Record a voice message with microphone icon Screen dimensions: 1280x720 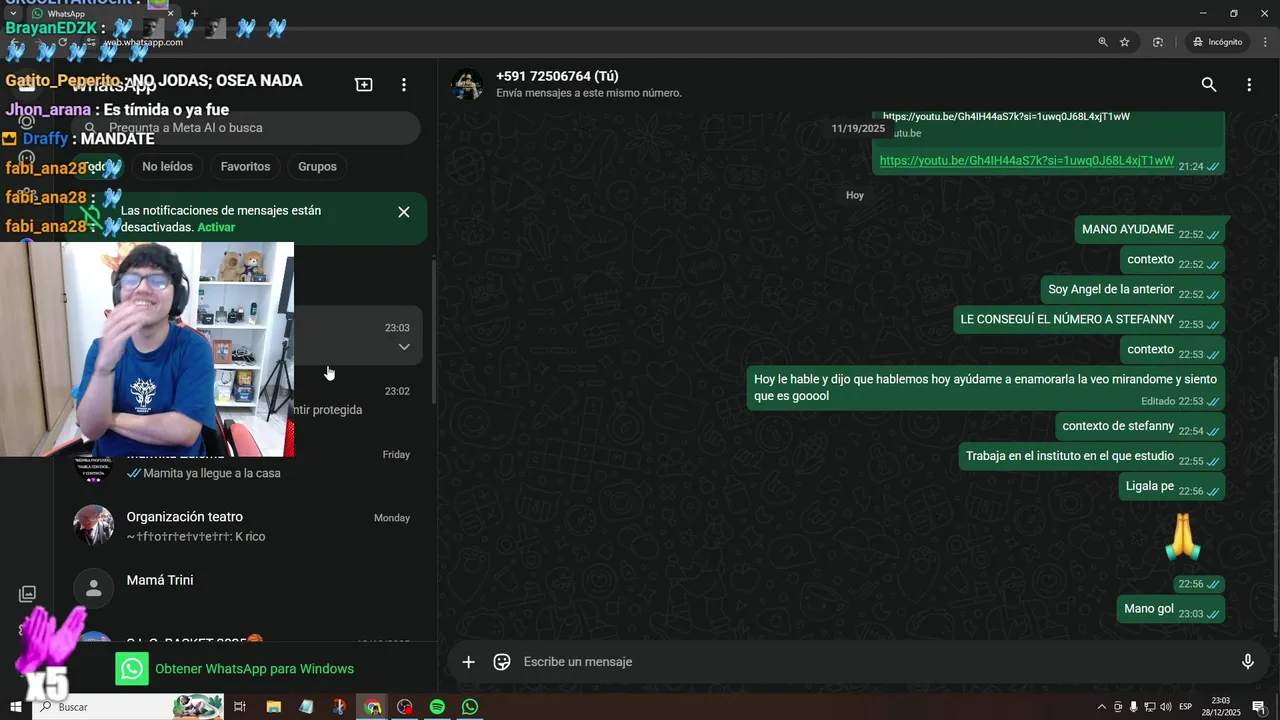click(x=1247, y=662)
